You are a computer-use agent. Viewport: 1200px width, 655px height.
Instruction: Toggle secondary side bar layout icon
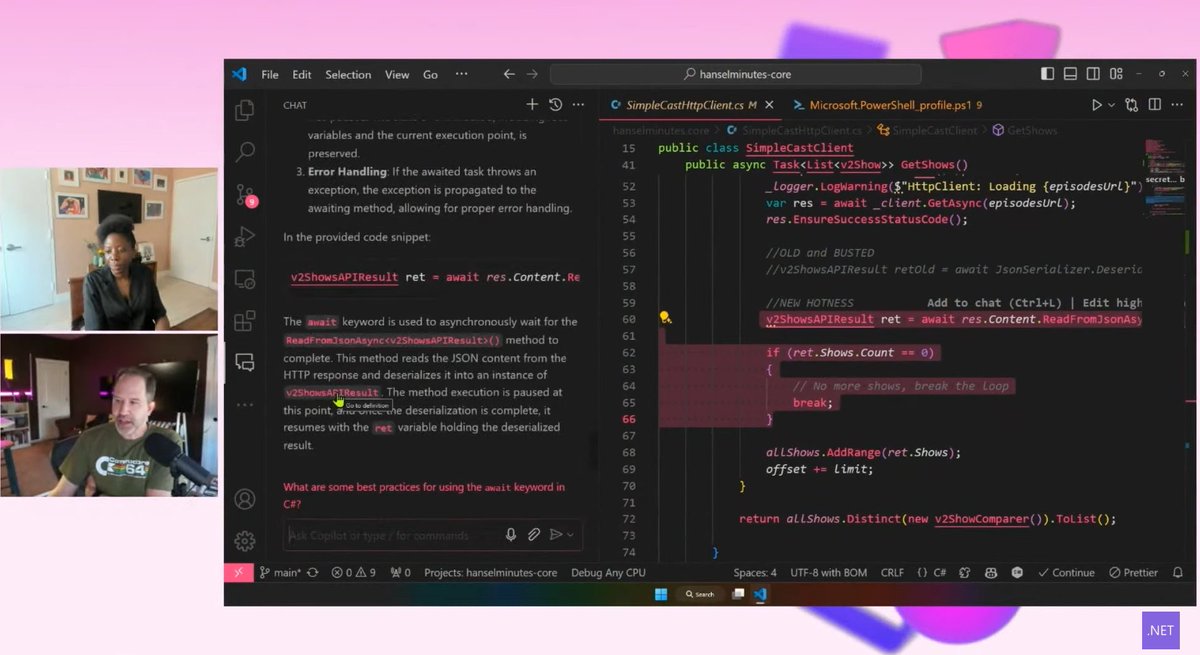click(x=1093, y=74)
